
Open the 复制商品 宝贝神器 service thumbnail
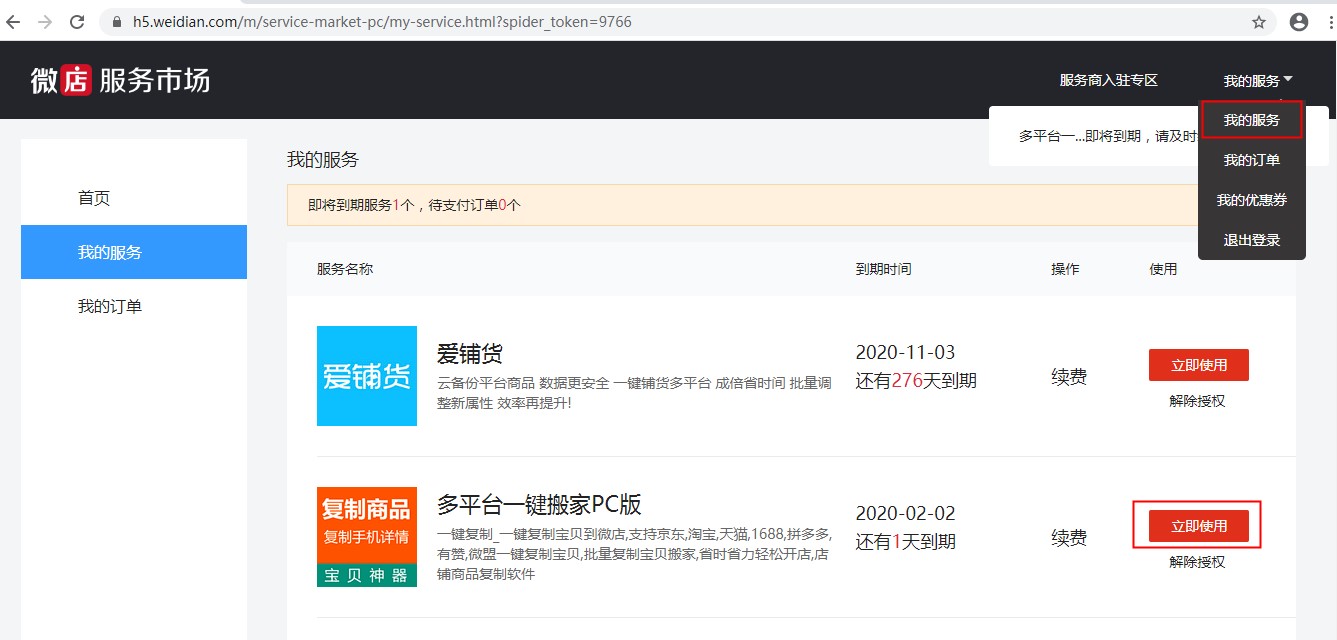coord(367,537)
